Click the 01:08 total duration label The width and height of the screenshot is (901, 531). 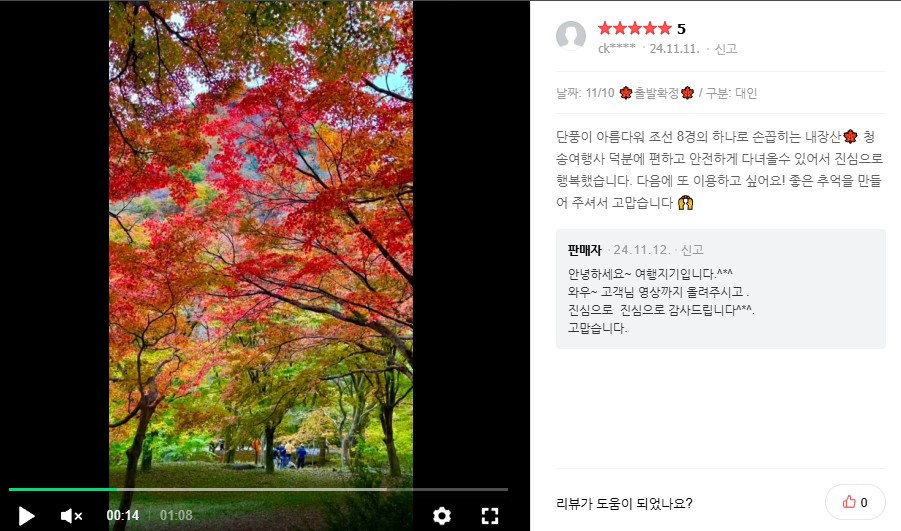pos(176,515)
